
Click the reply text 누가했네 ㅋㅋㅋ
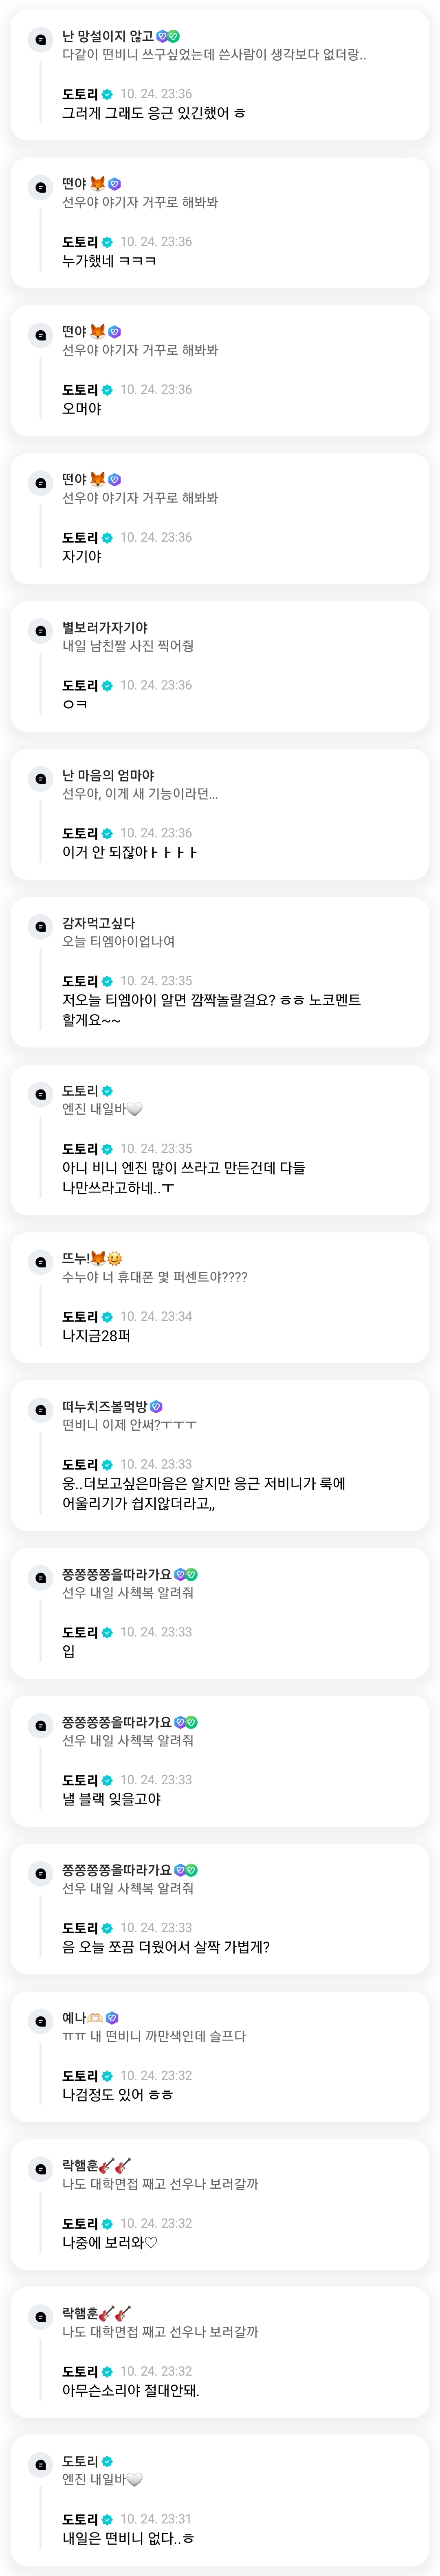(109, 261)
